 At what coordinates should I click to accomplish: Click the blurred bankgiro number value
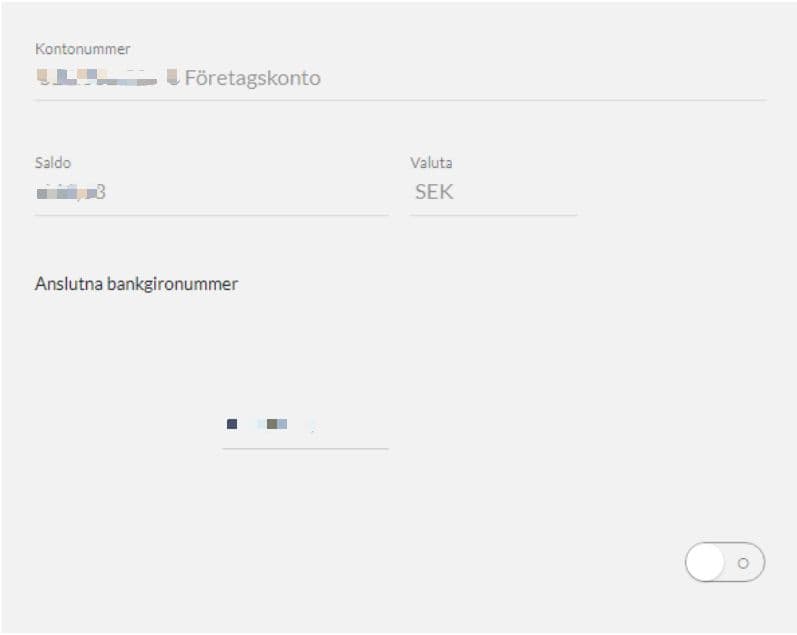tap(270, 424)
